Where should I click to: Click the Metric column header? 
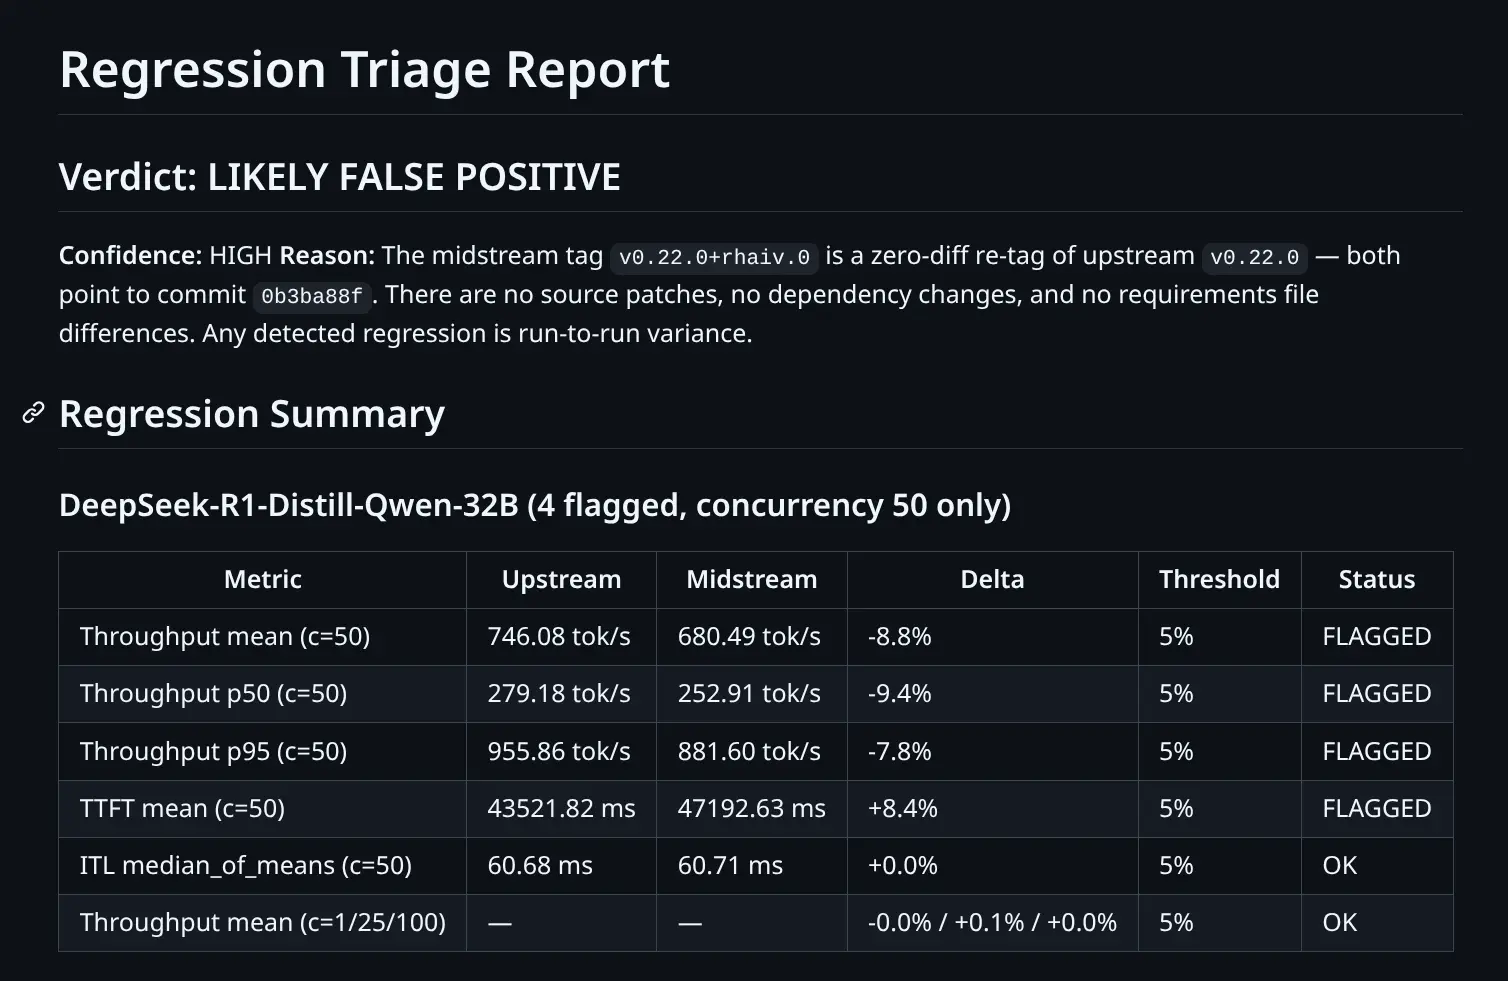[x=262, y=580]
